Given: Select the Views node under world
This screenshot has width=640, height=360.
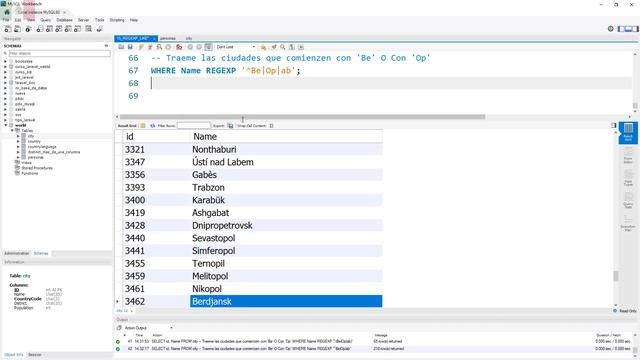Looking at the screenshot, I should pyautogui.click(x=27, y=162).
